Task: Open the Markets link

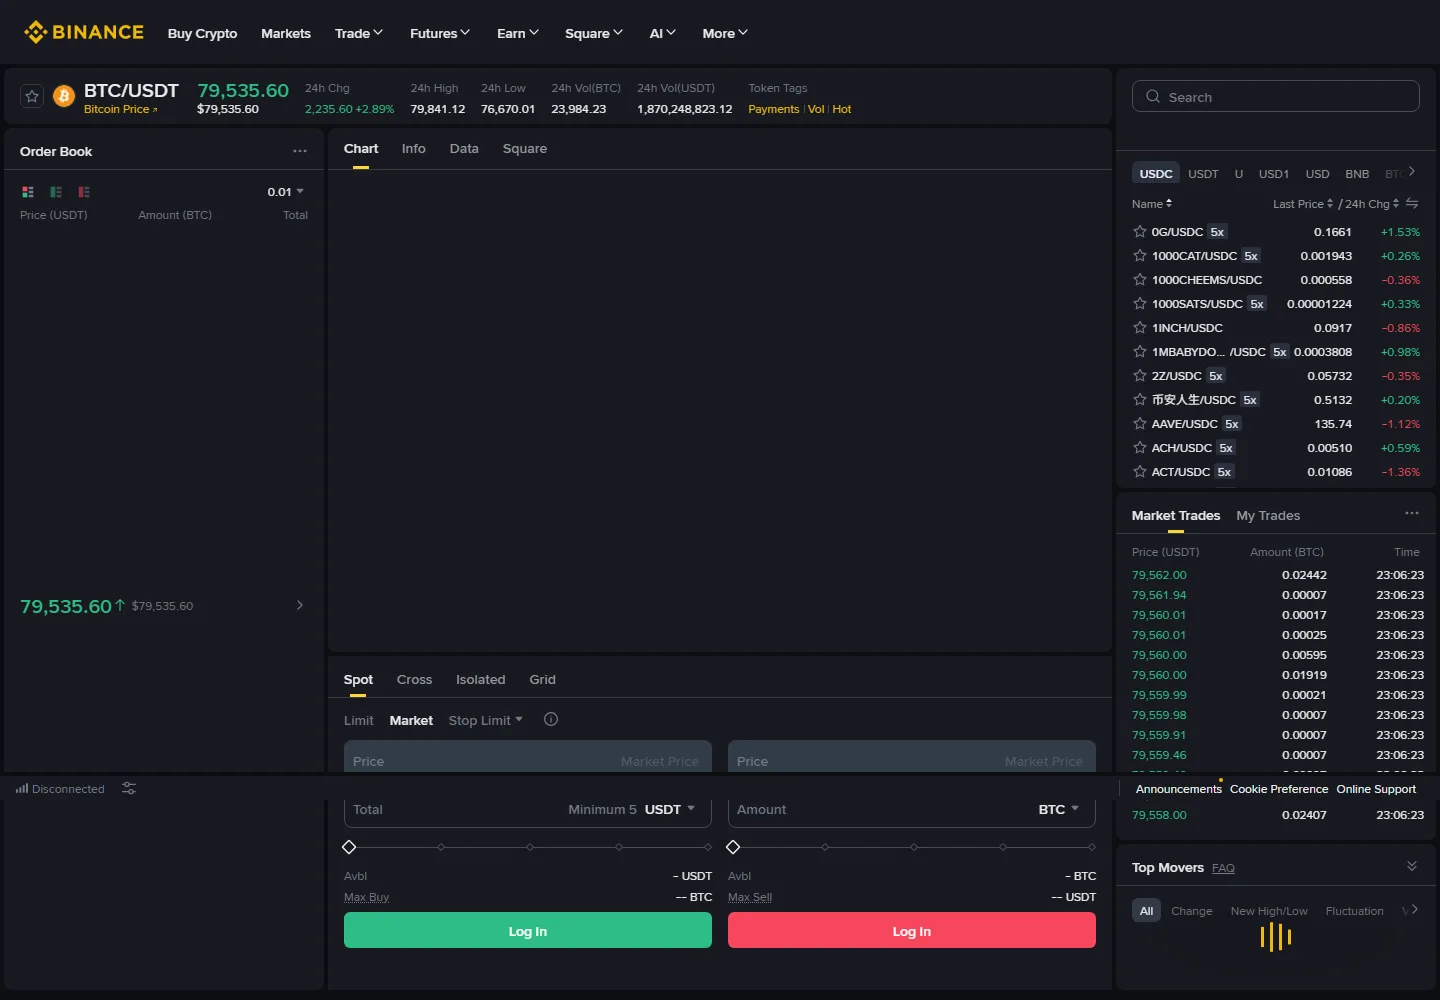Action: 286,33
